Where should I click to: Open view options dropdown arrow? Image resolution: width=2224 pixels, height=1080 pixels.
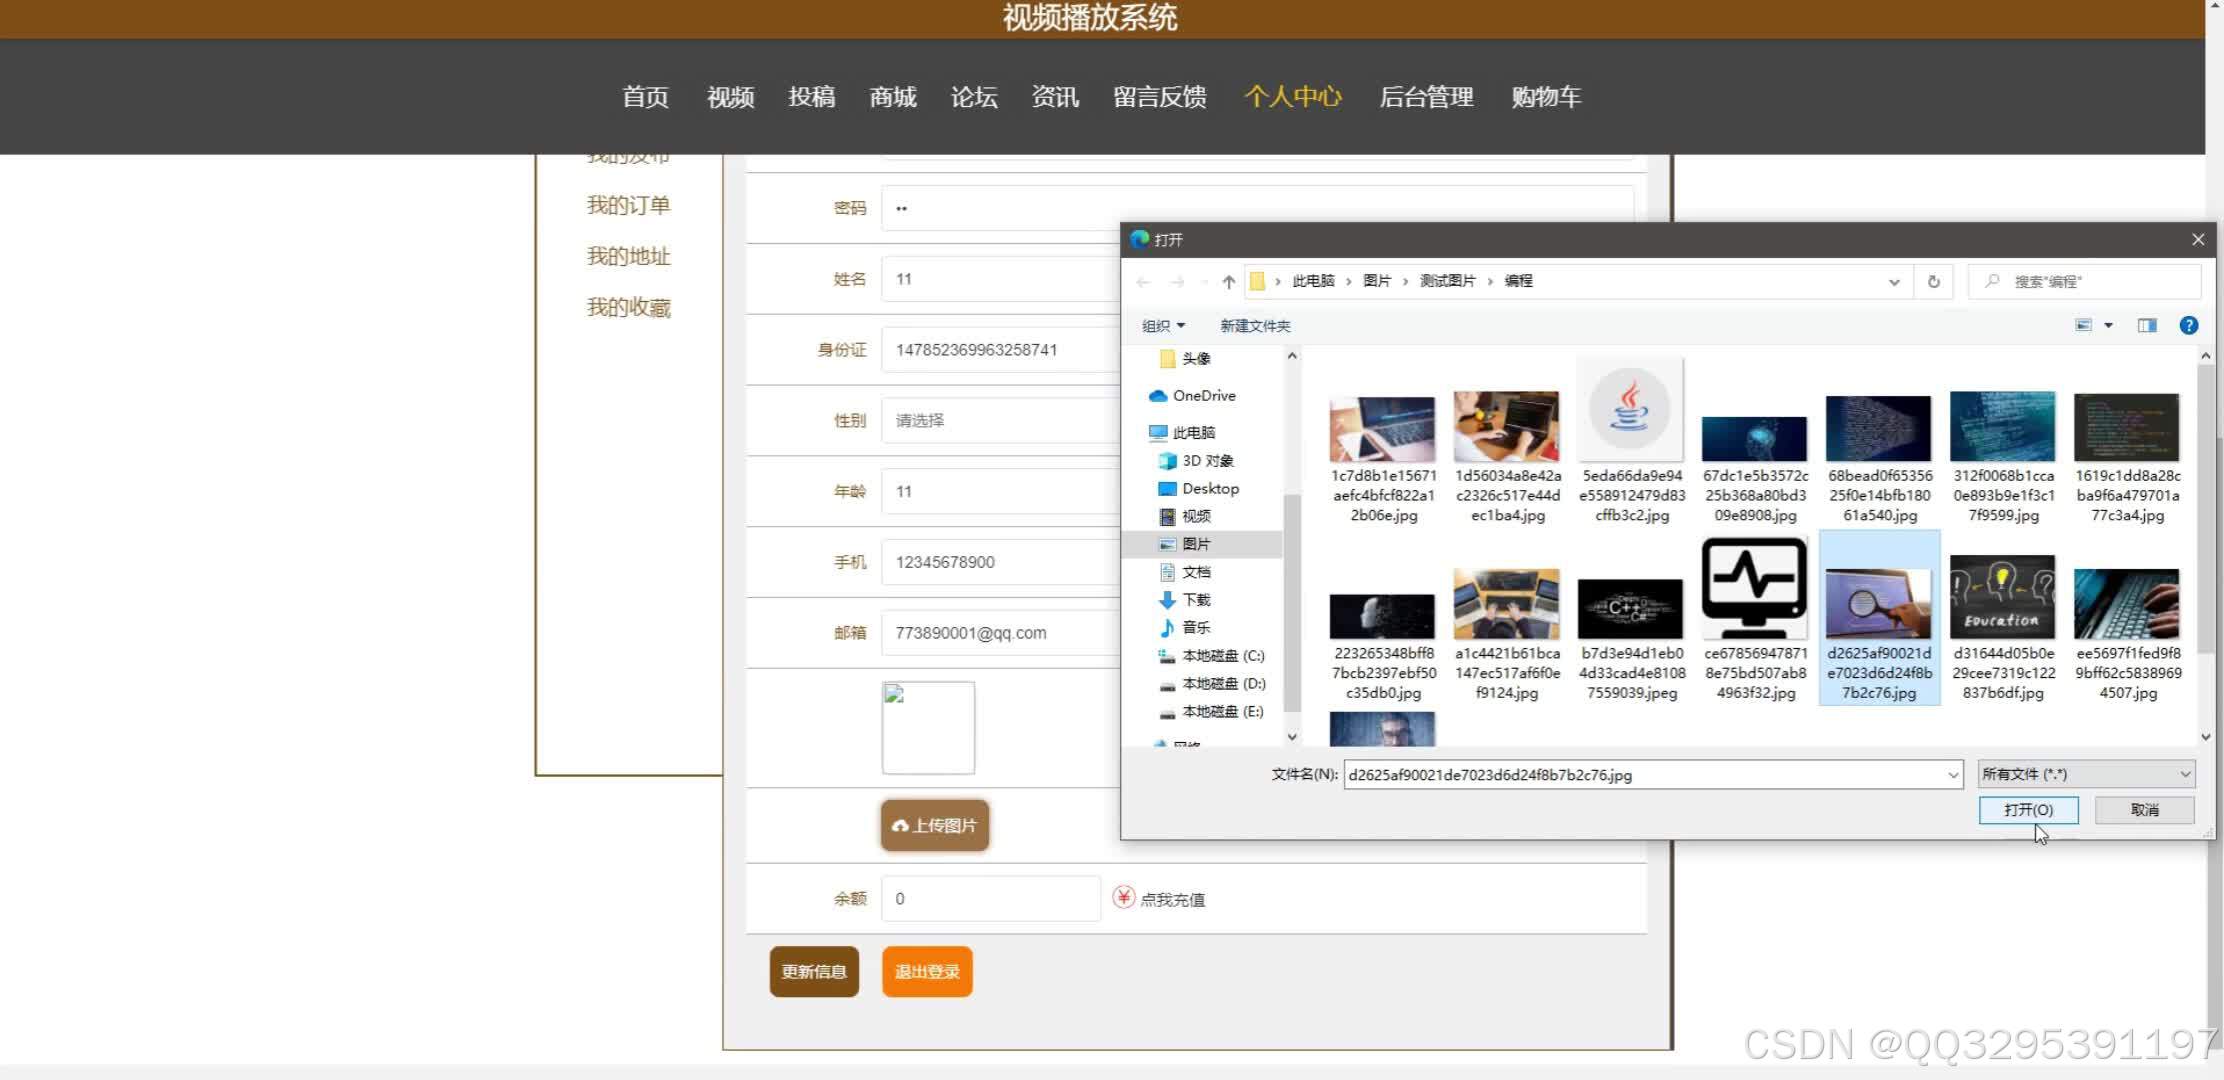(x=2109, y=325)
